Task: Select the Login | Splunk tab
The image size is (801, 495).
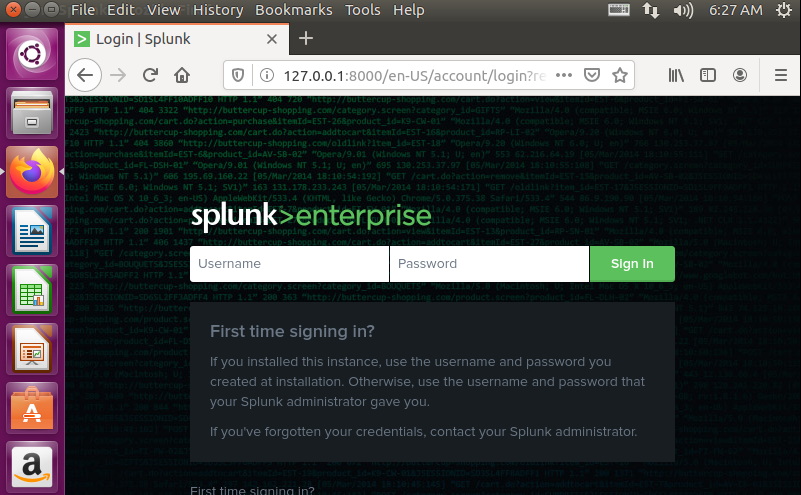Action: click(x=177, y=39)
